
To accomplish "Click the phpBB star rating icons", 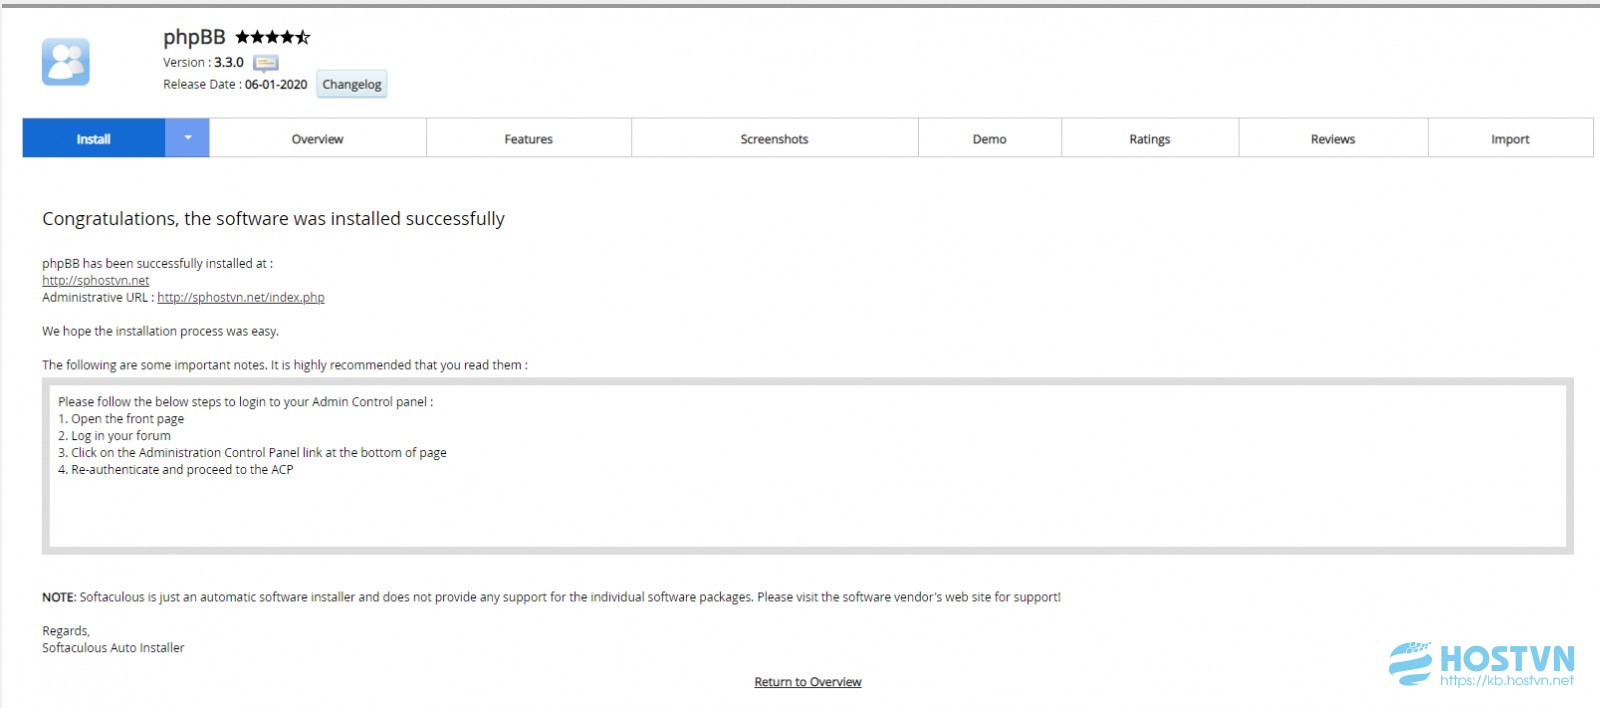I will (x=273, y=37).
